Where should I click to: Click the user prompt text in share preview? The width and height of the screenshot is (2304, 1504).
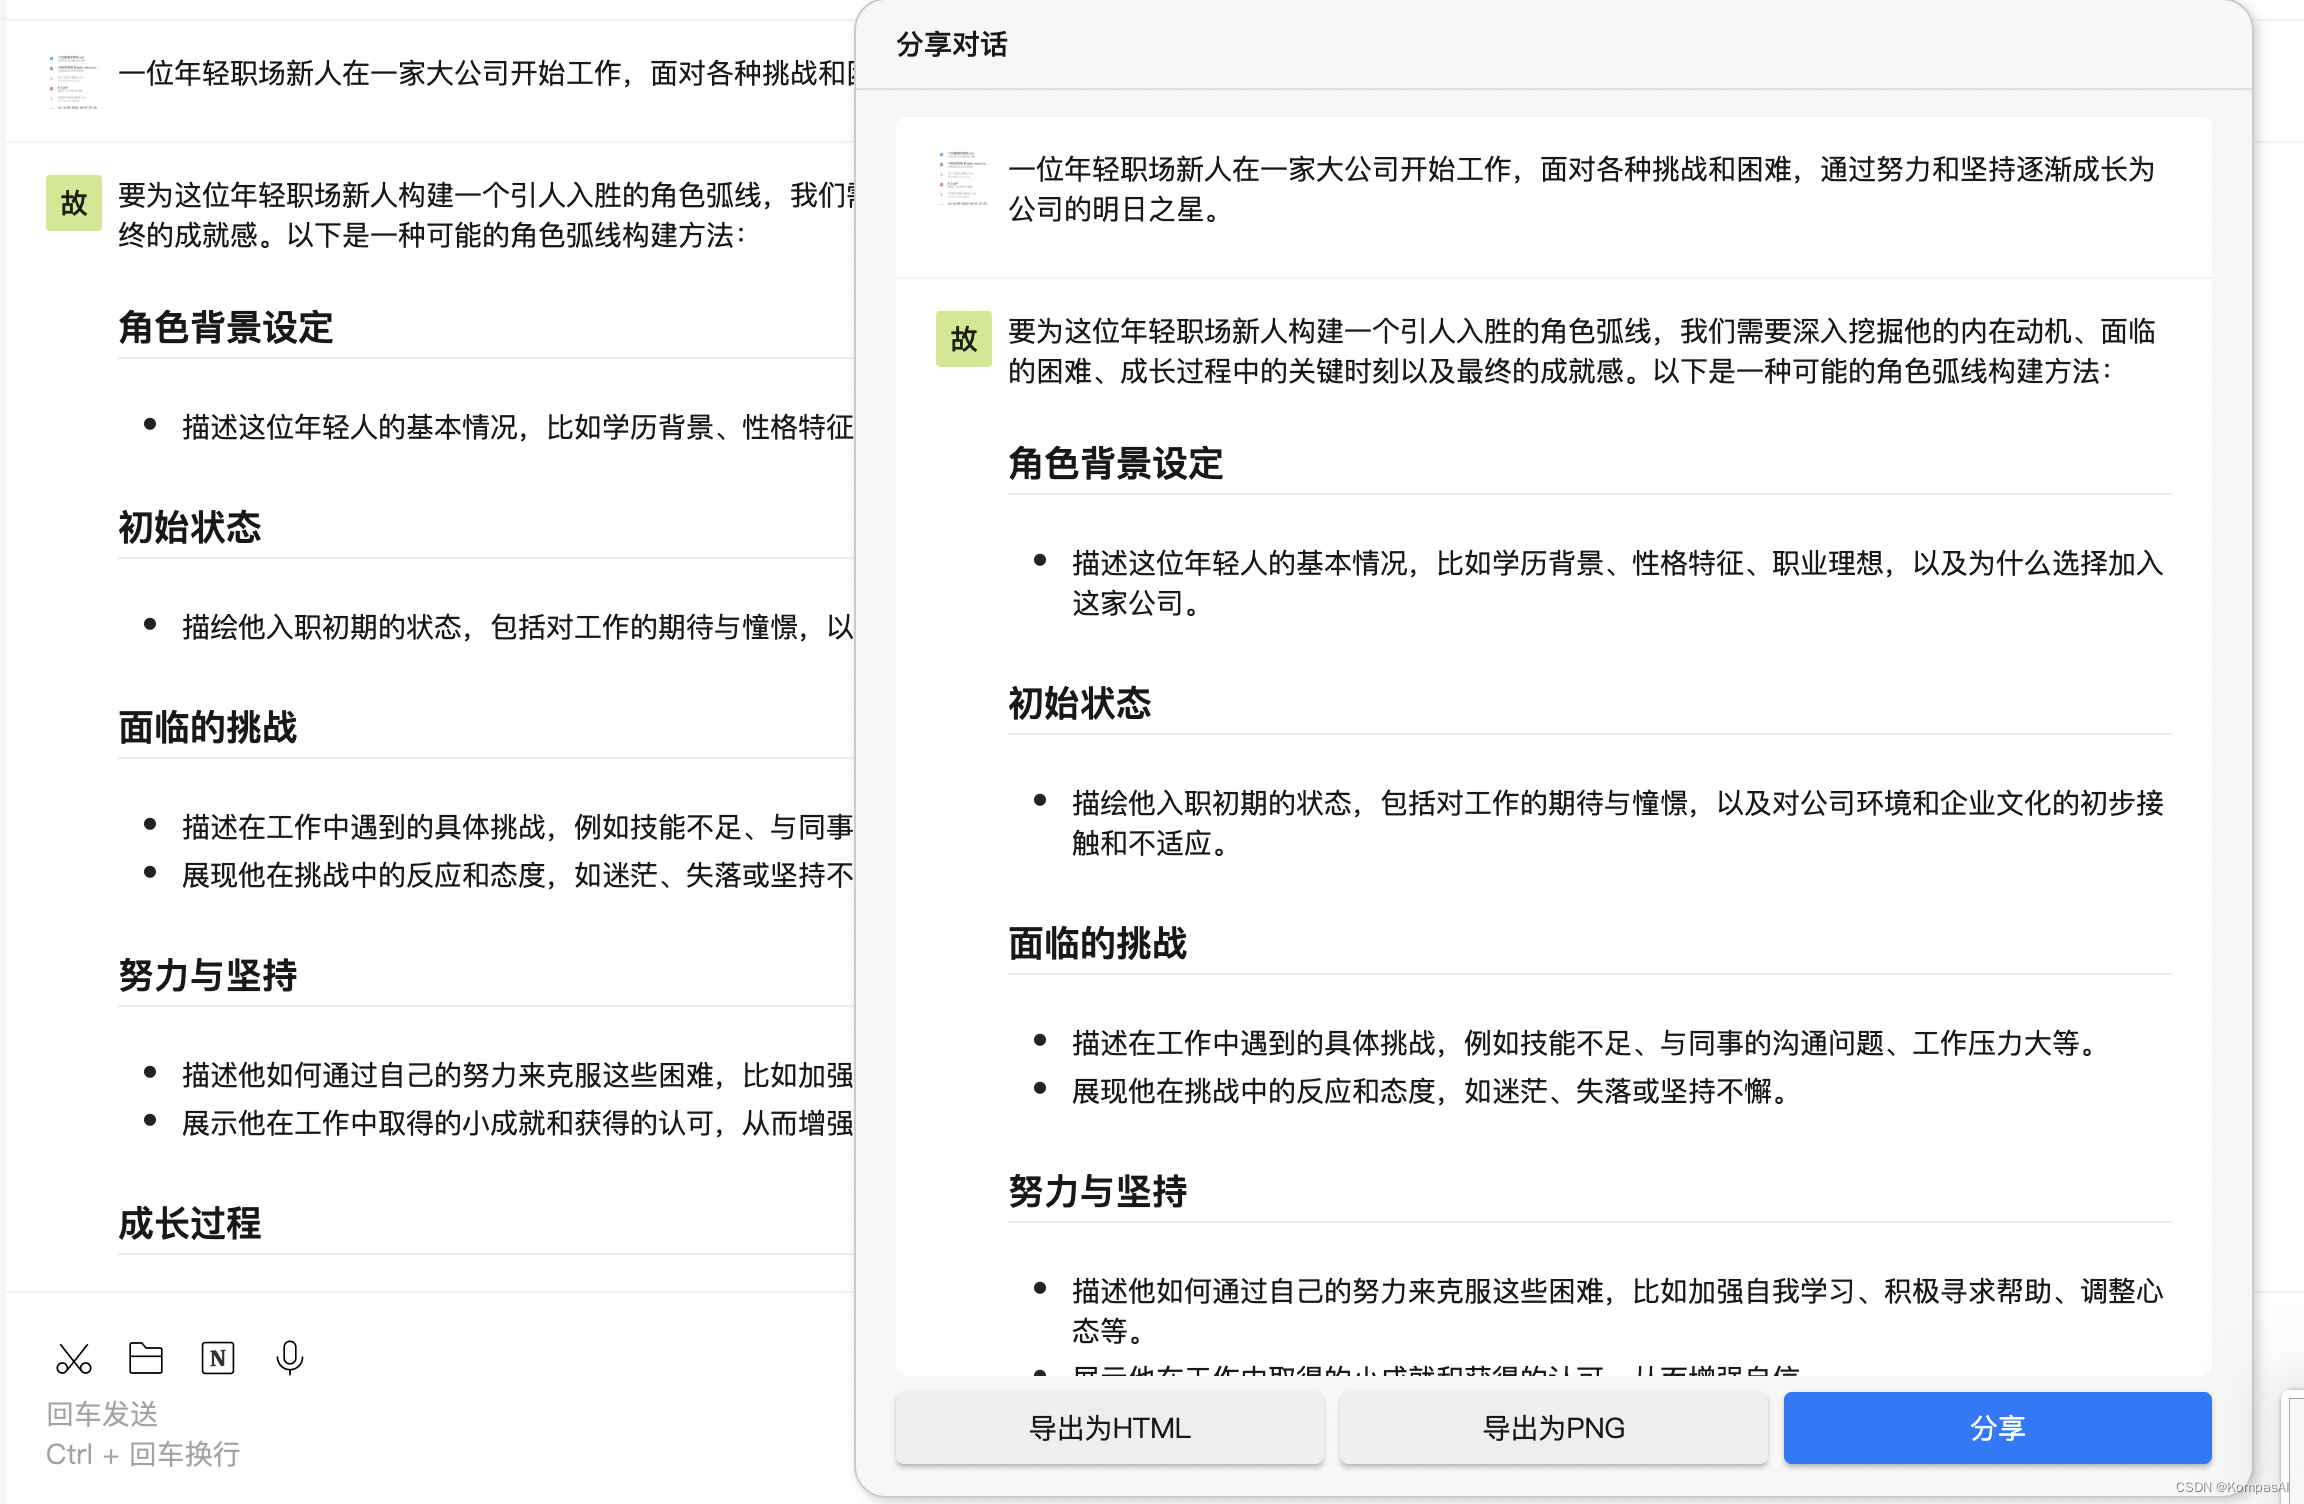pos(1580,189)
